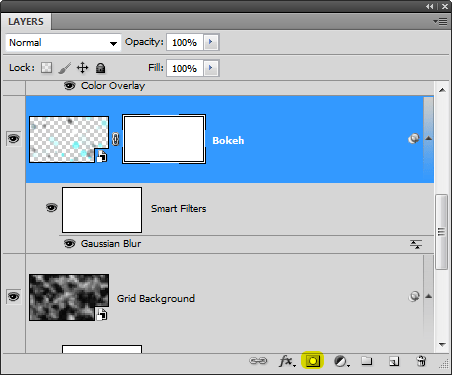Click the scroll down arrow

click(442, 344)
